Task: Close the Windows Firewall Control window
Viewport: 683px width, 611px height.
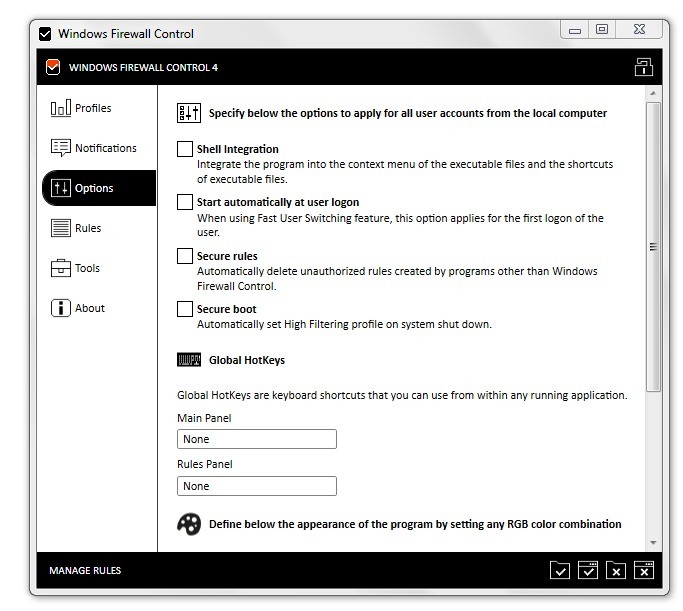Action: (x=639, y=30)
